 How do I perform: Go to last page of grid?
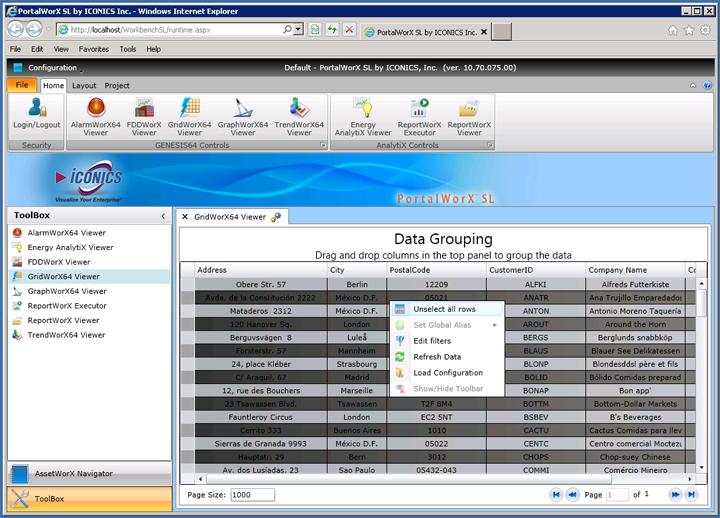691,495
